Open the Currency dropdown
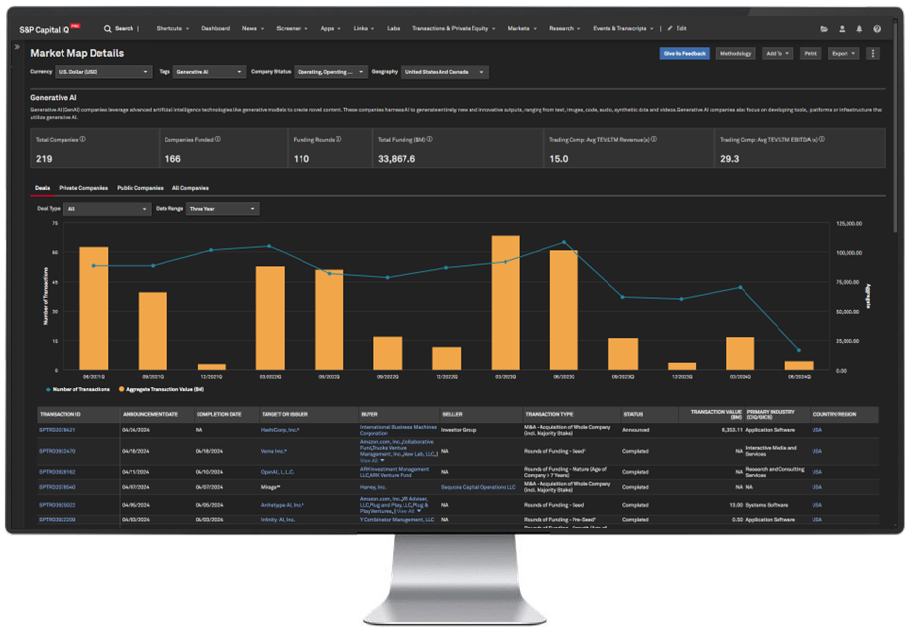Viewport: 911px width, 629px height. pos(104,72)
